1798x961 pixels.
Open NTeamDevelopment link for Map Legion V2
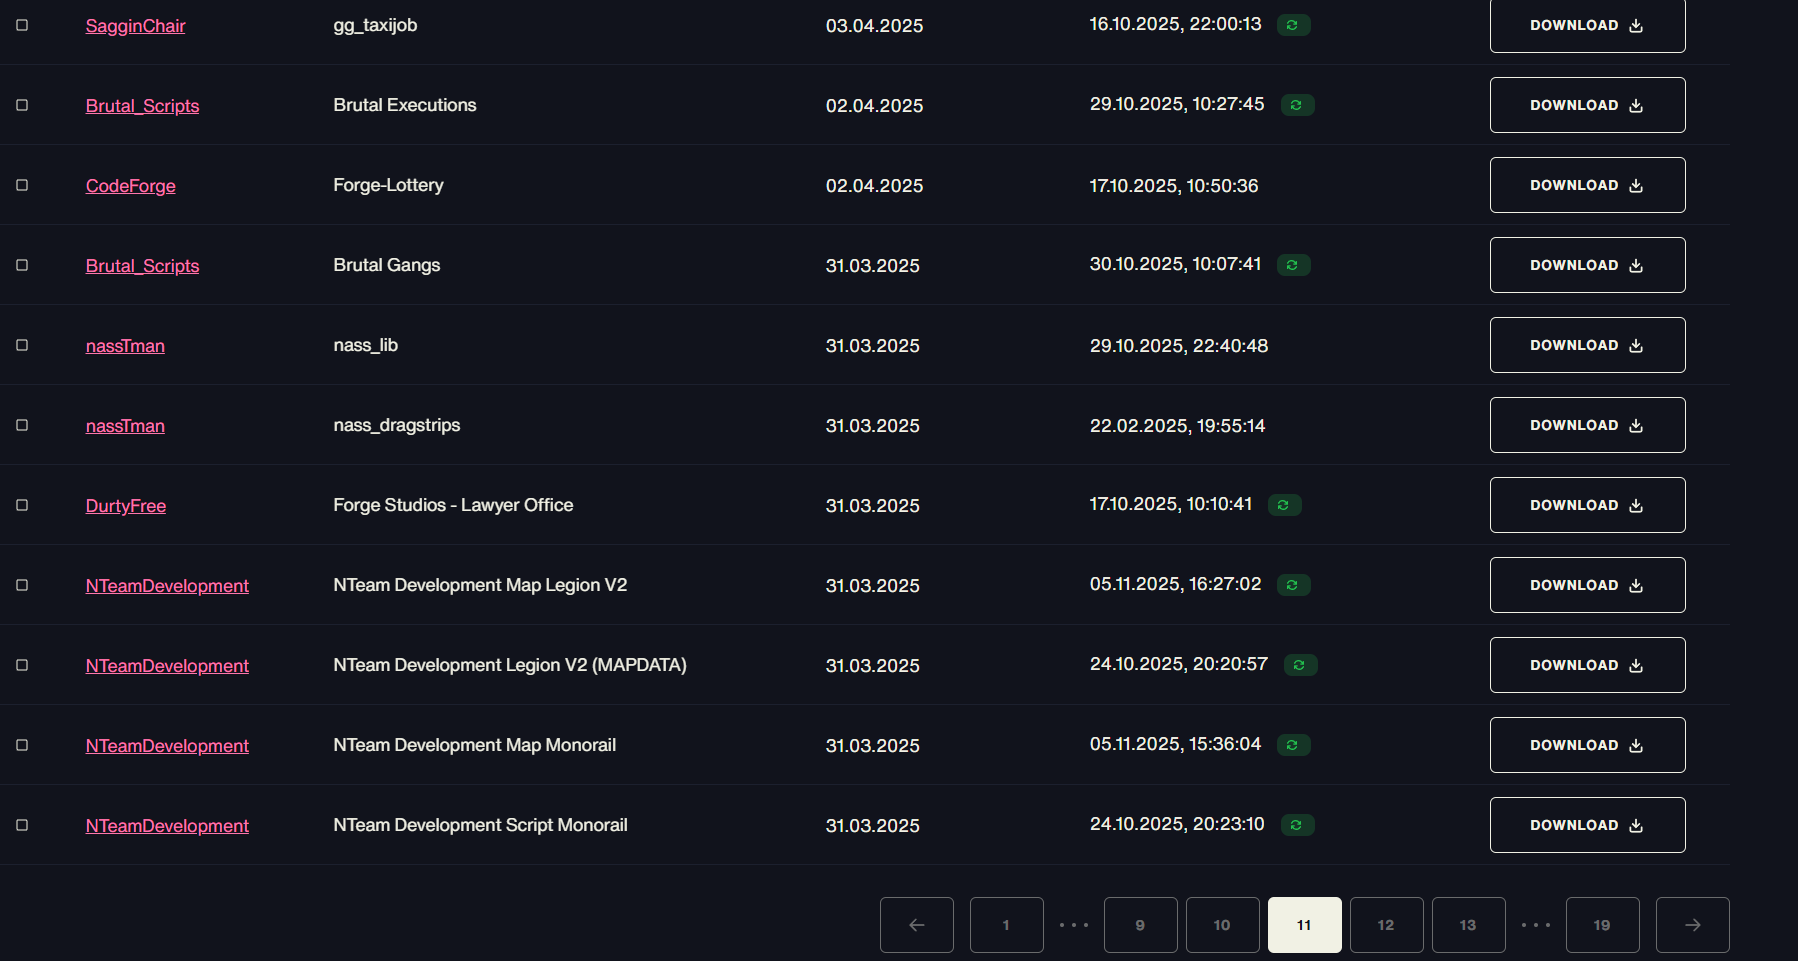(x=167, y=586)
